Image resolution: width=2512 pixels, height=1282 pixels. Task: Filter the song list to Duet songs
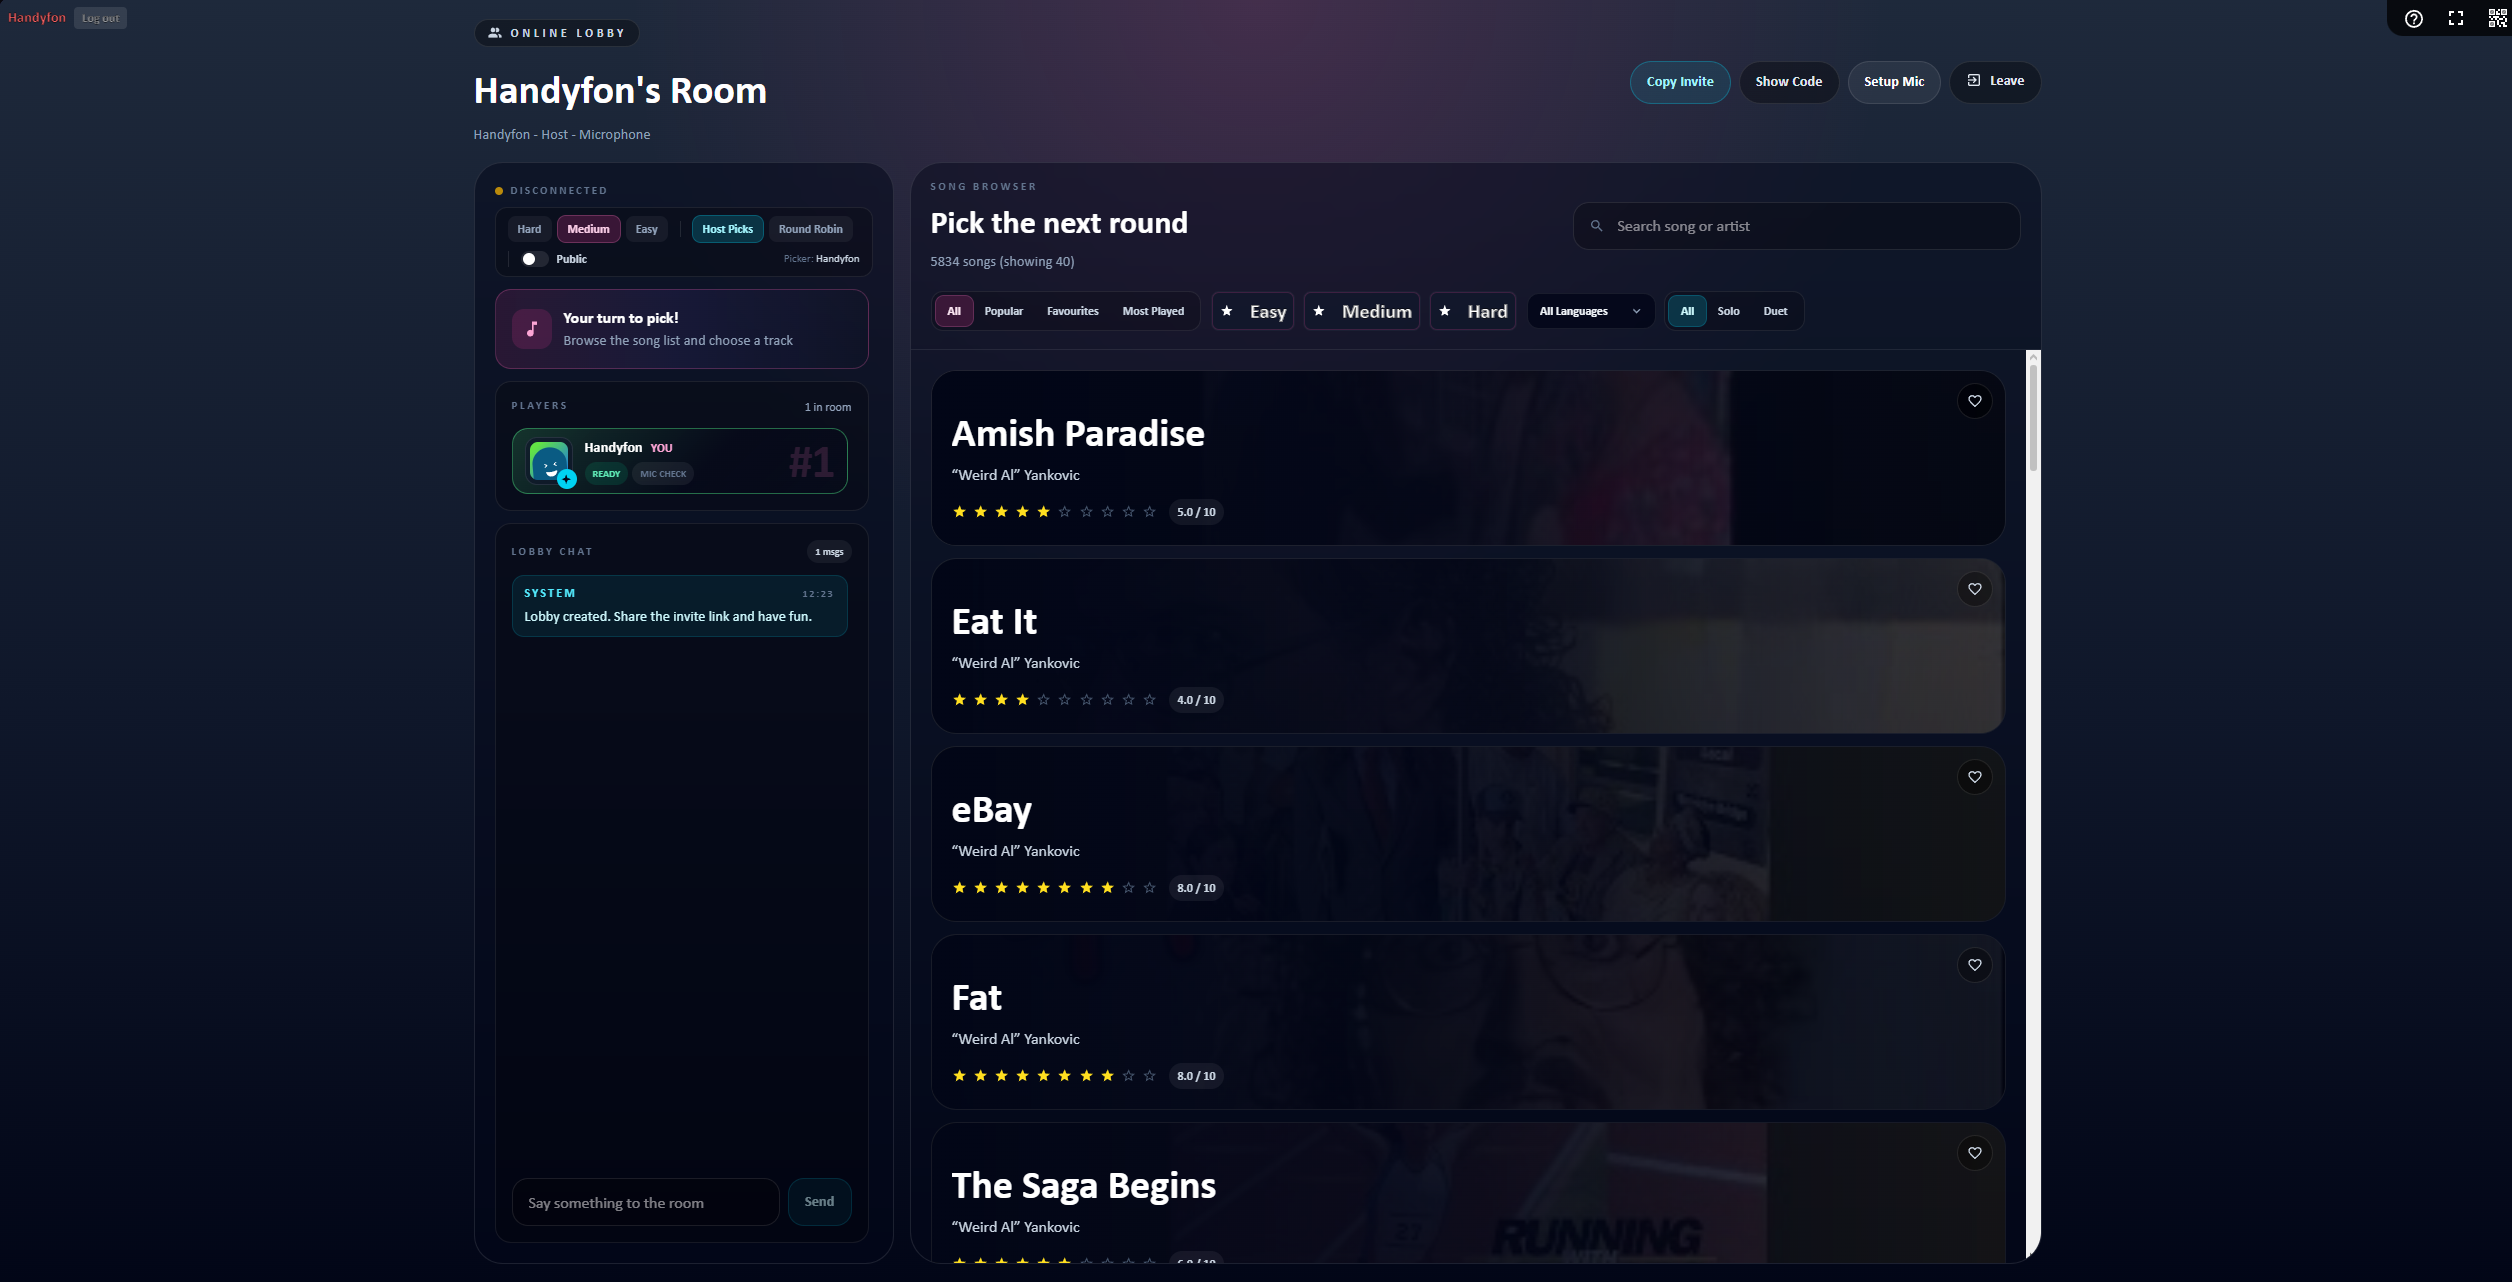coord(1775,311)
